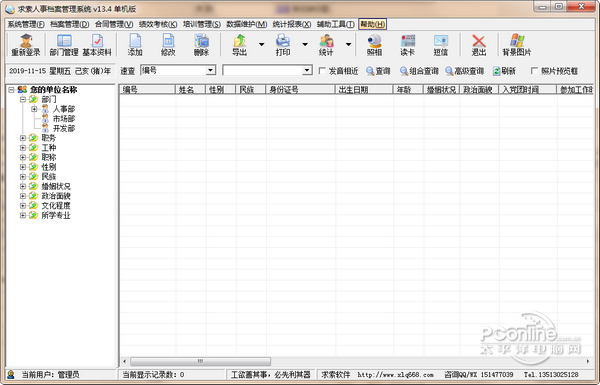Open 基本资料 basic data
Screen dimensions: 600x385
coord(97,45)
